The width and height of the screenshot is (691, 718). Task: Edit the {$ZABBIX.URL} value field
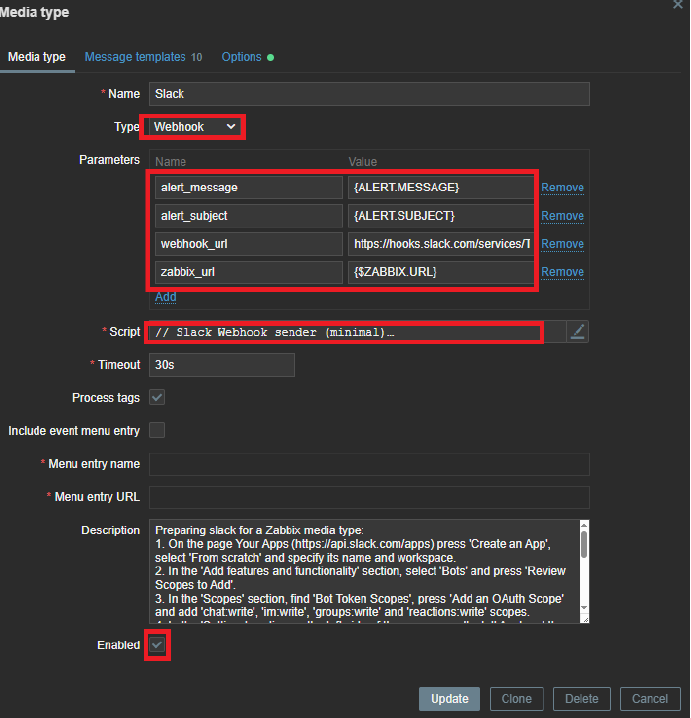[x=441, y=272]
